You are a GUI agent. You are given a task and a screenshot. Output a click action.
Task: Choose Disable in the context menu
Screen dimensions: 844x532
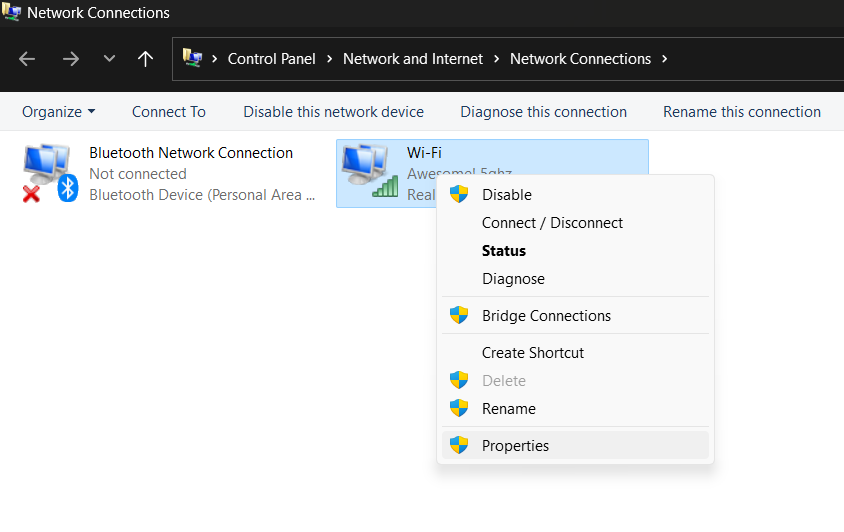pos(575,194)
